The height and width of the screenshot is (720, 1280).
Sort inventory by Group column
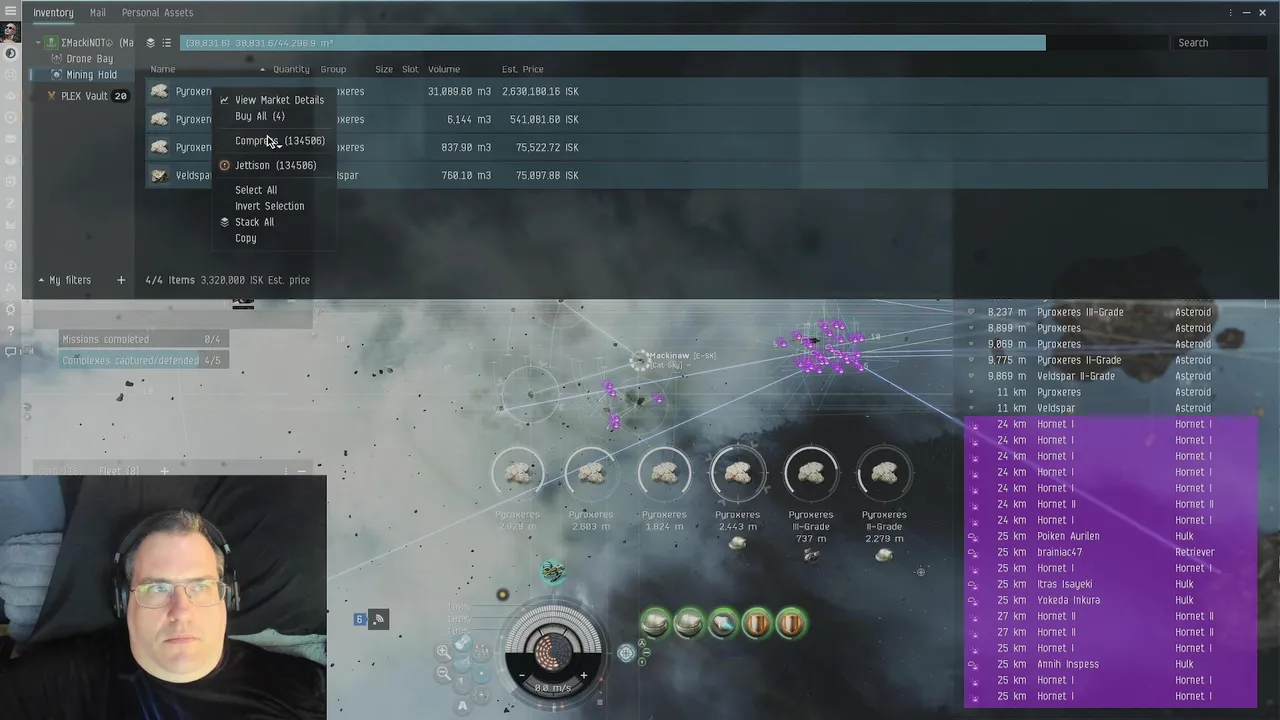click(334, 69)
